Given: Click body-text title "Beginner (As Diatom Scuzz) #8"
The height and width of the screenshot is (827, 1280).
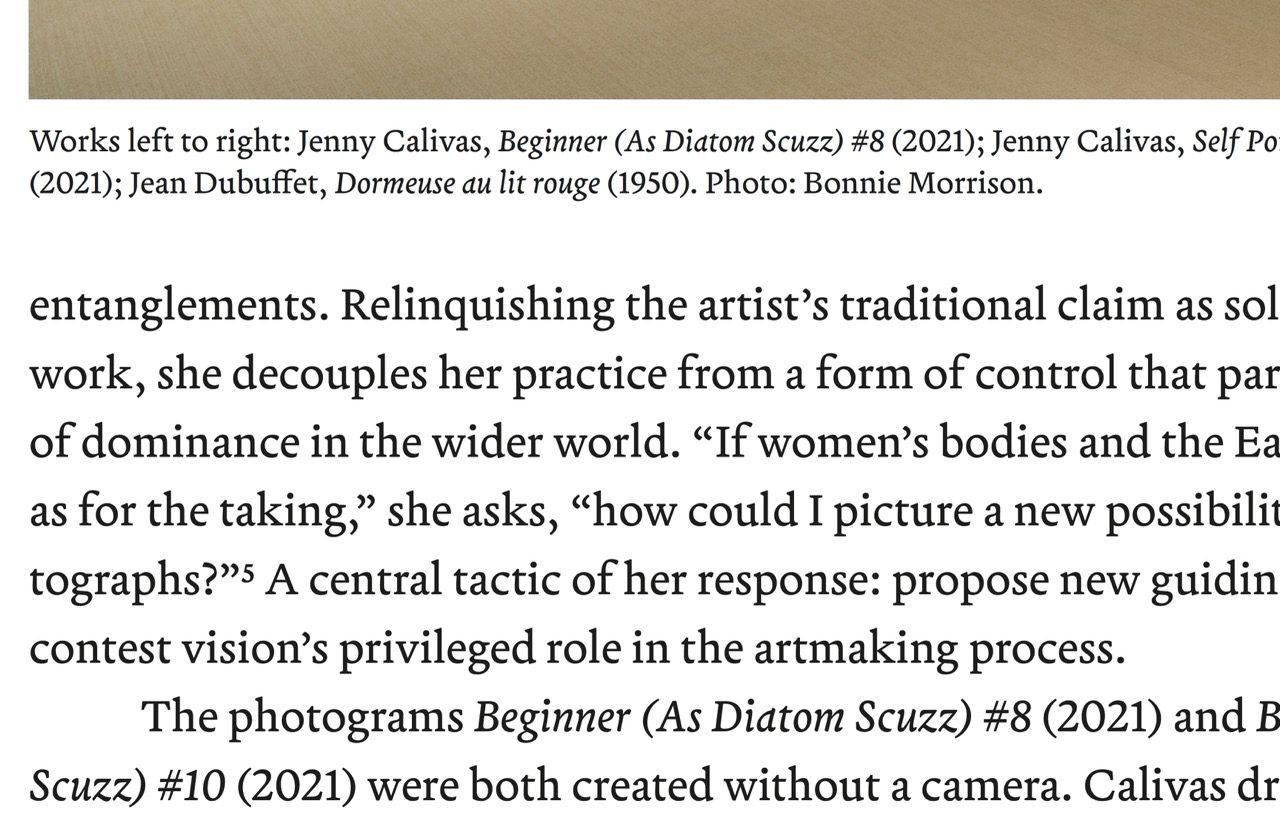Looking at the screenshot, I should tap(752, 719).
